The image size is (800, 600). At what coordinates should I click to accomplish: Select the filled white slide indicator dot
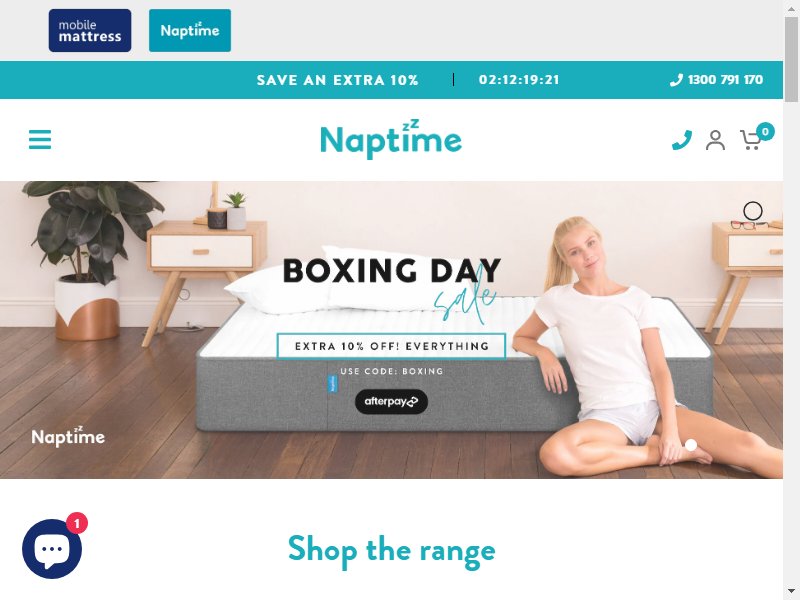click(x=691, y=445)
